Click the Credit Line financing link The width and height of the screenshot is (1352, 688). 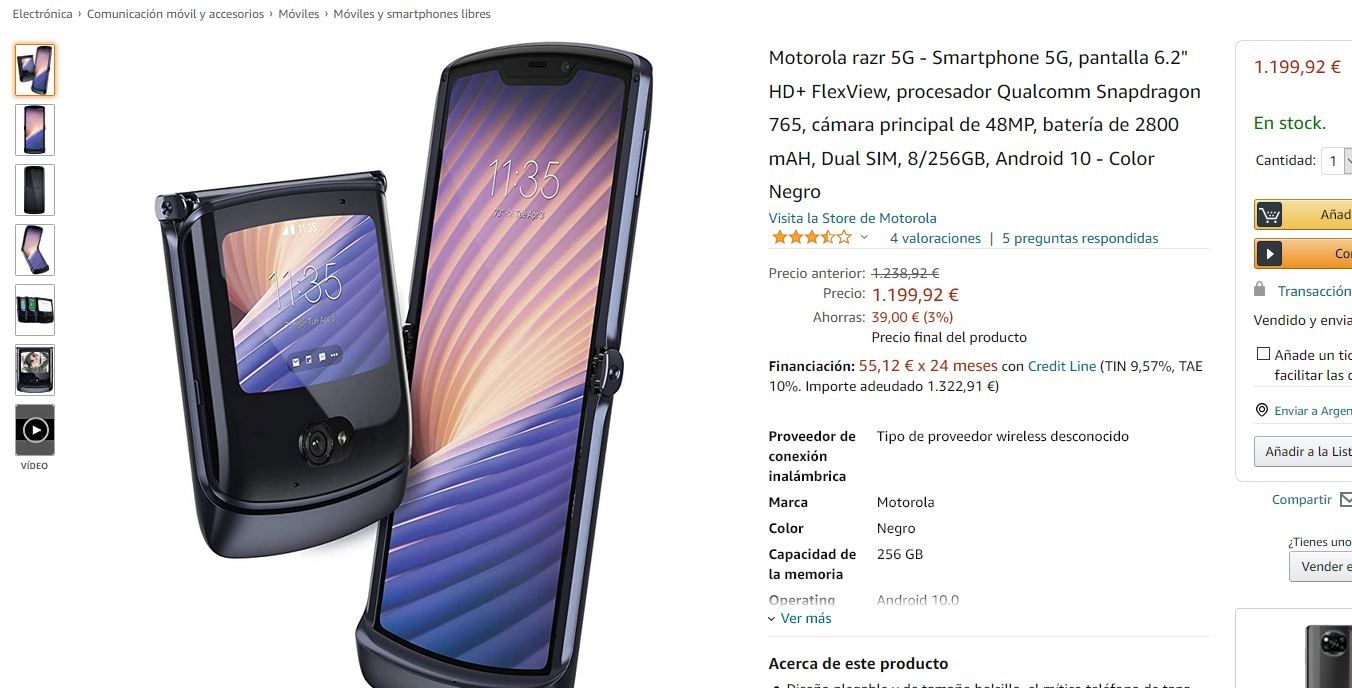tap(1062, 366)
